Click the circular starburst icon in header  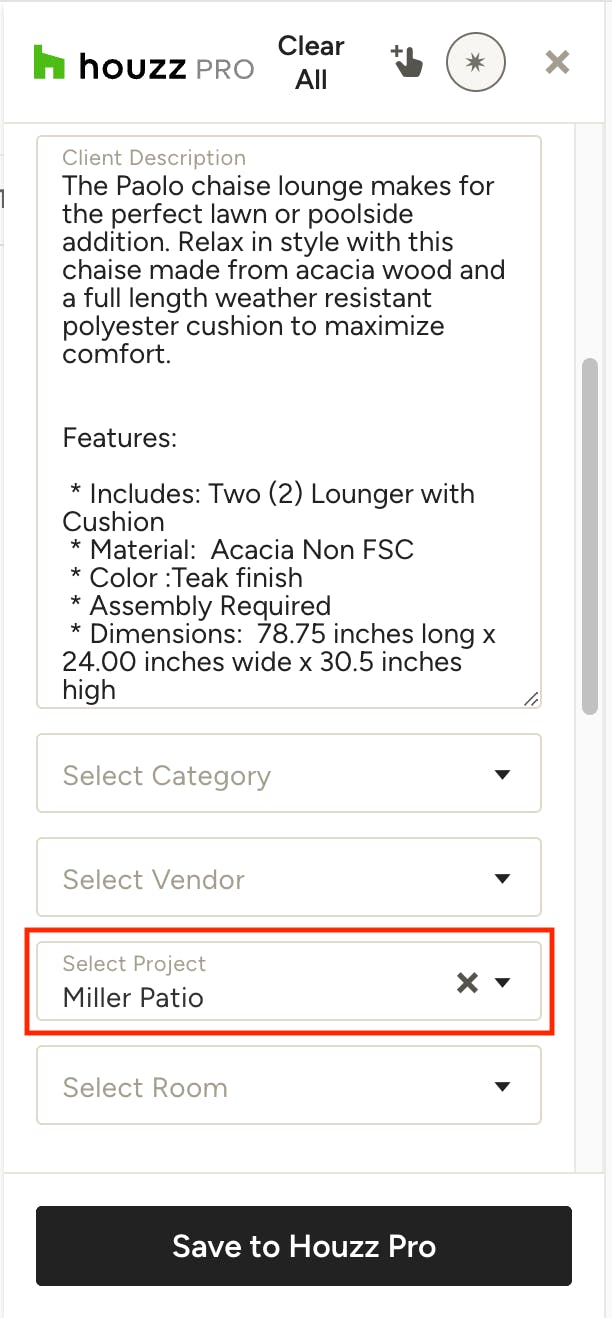coord(476,62)
